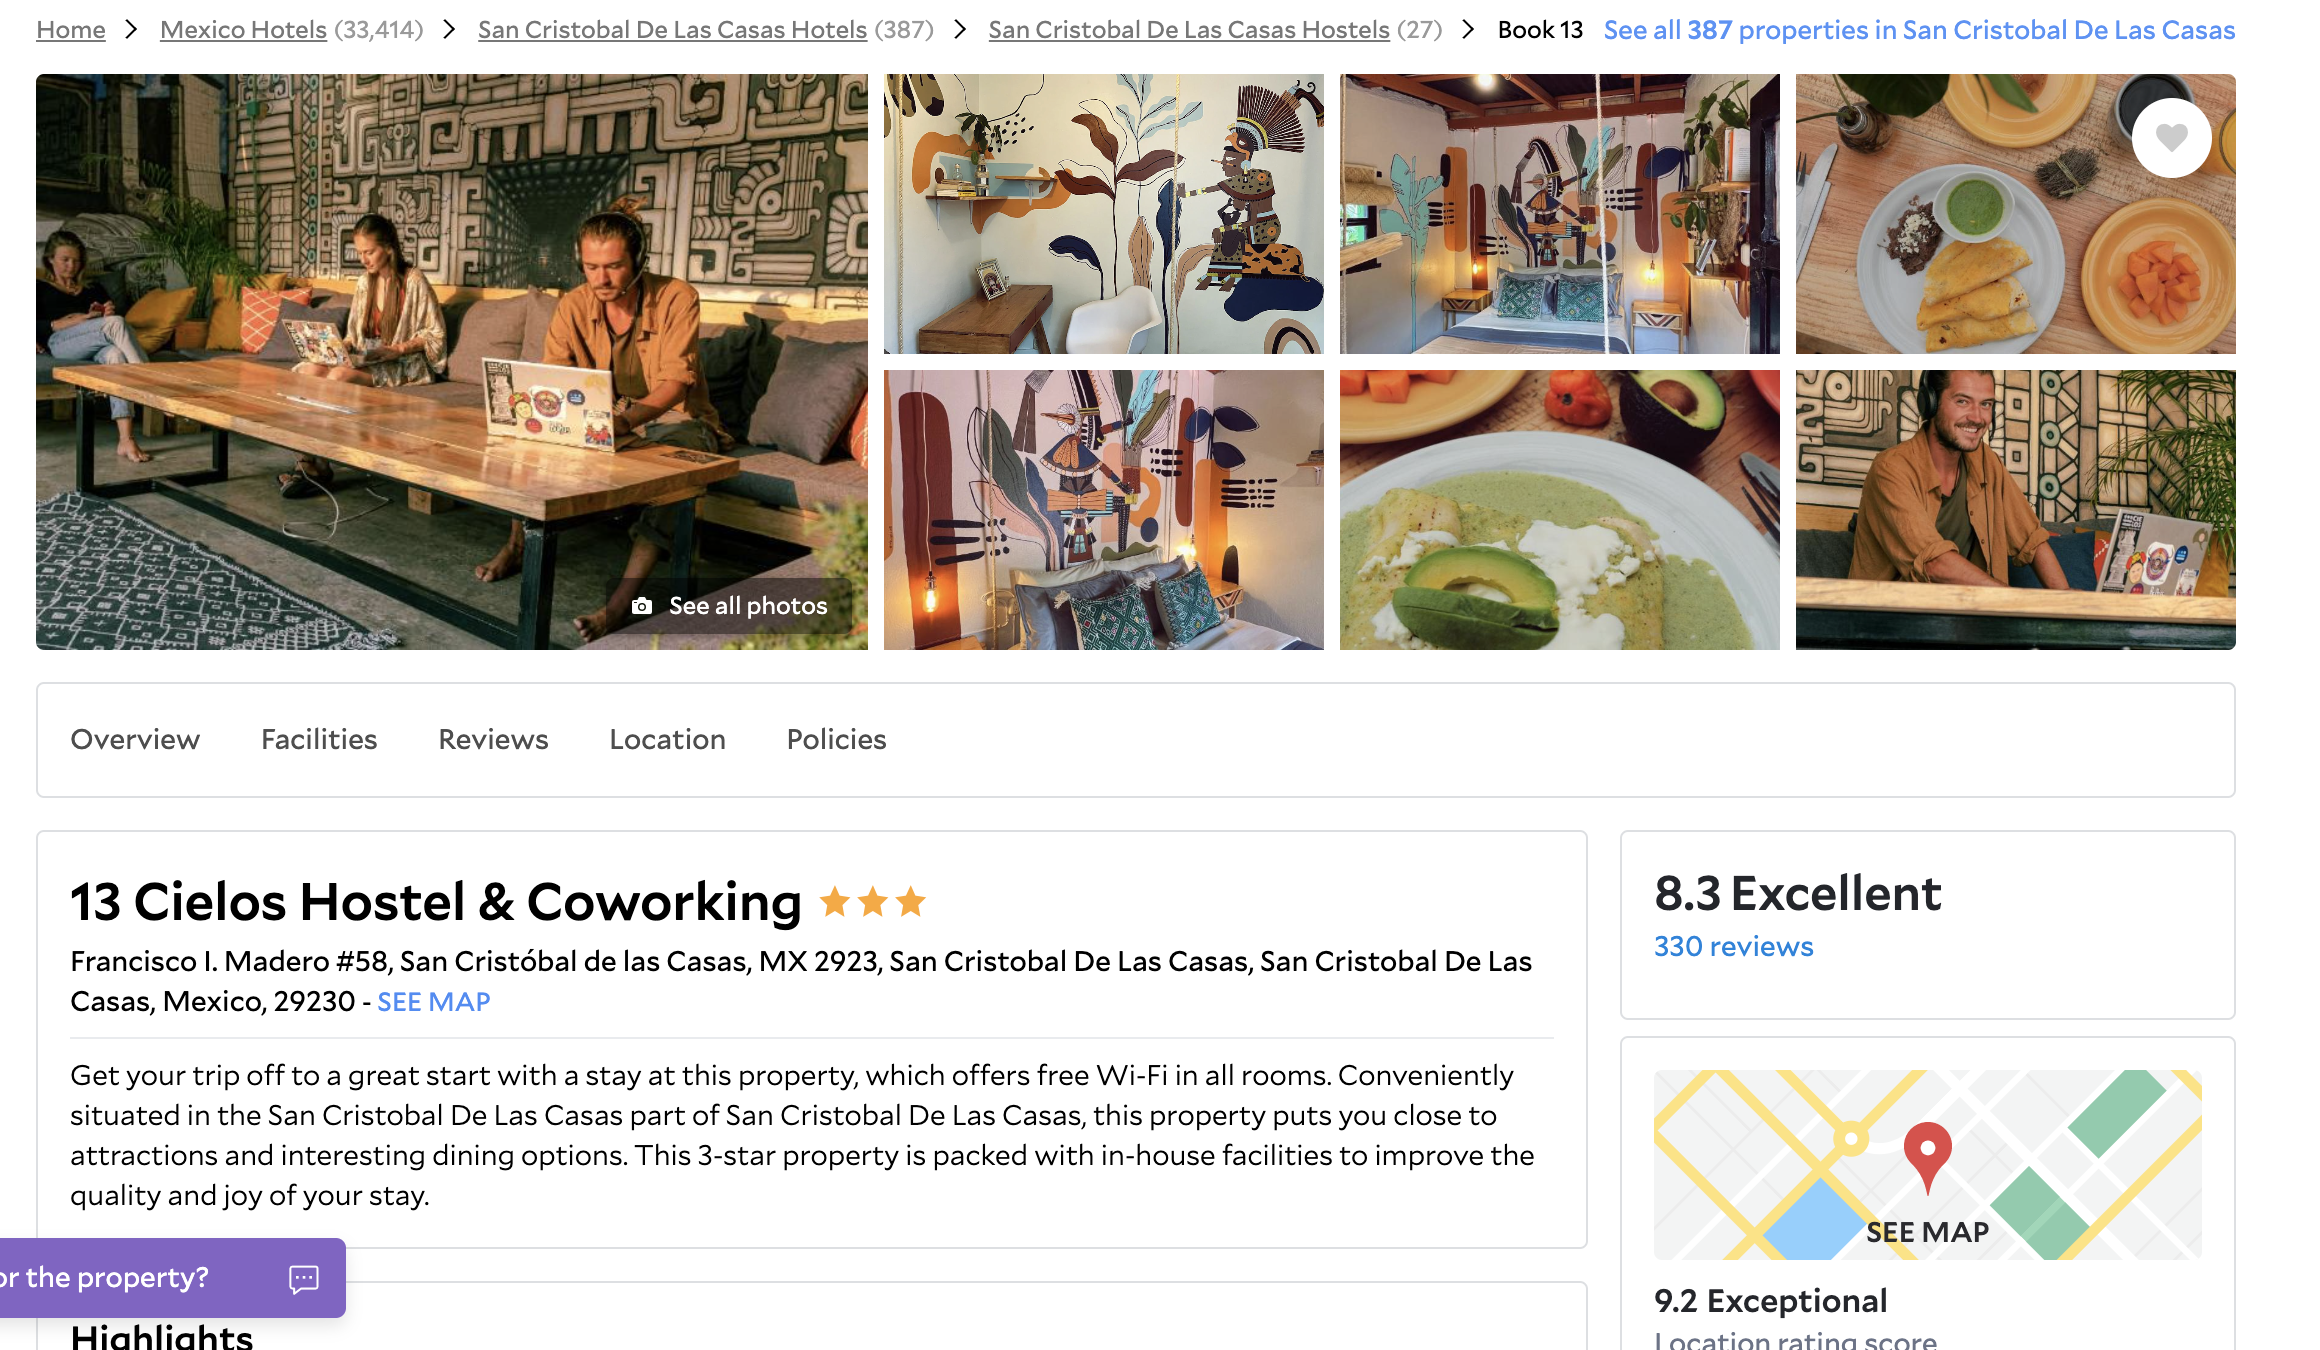Click the three-star rating icons
The width and height of the screenshot is (2320, 1350).
[873, 902]
